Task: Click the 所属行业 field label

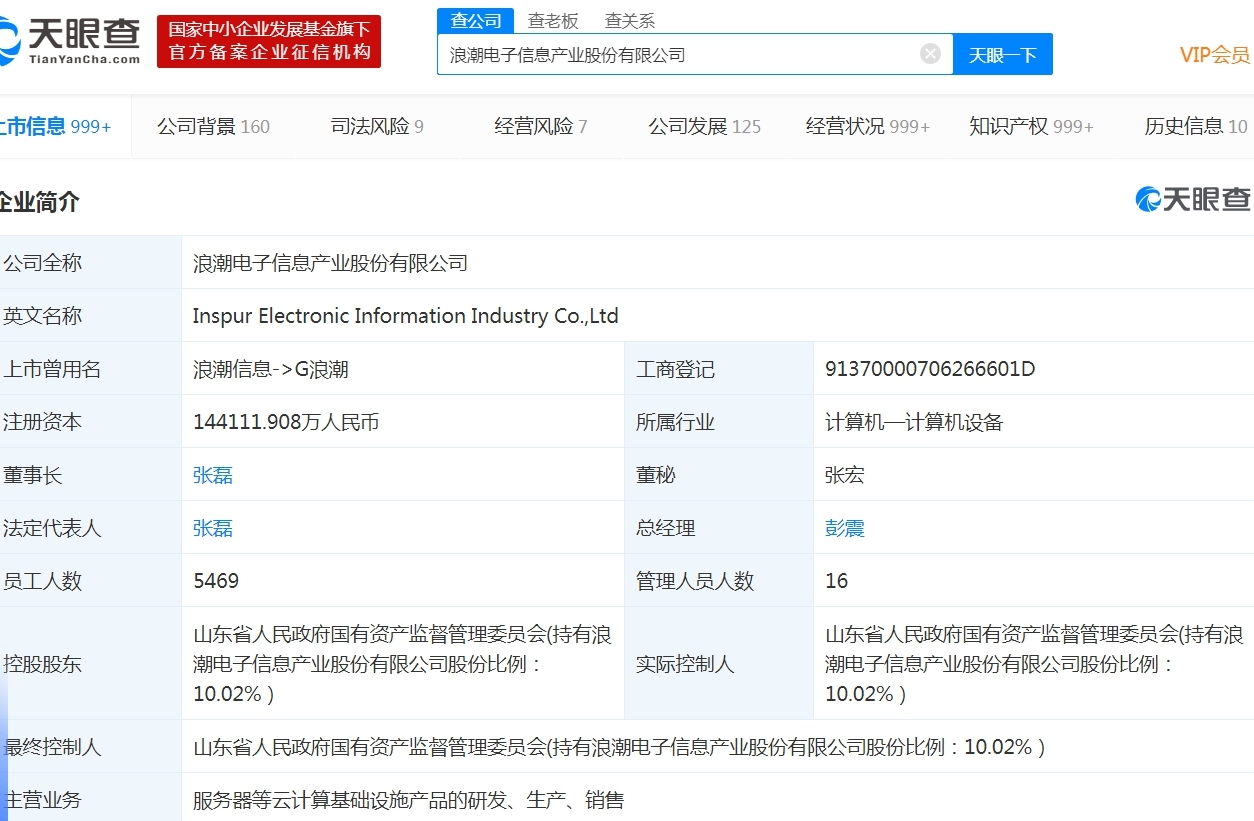Action: pos(675,422)
